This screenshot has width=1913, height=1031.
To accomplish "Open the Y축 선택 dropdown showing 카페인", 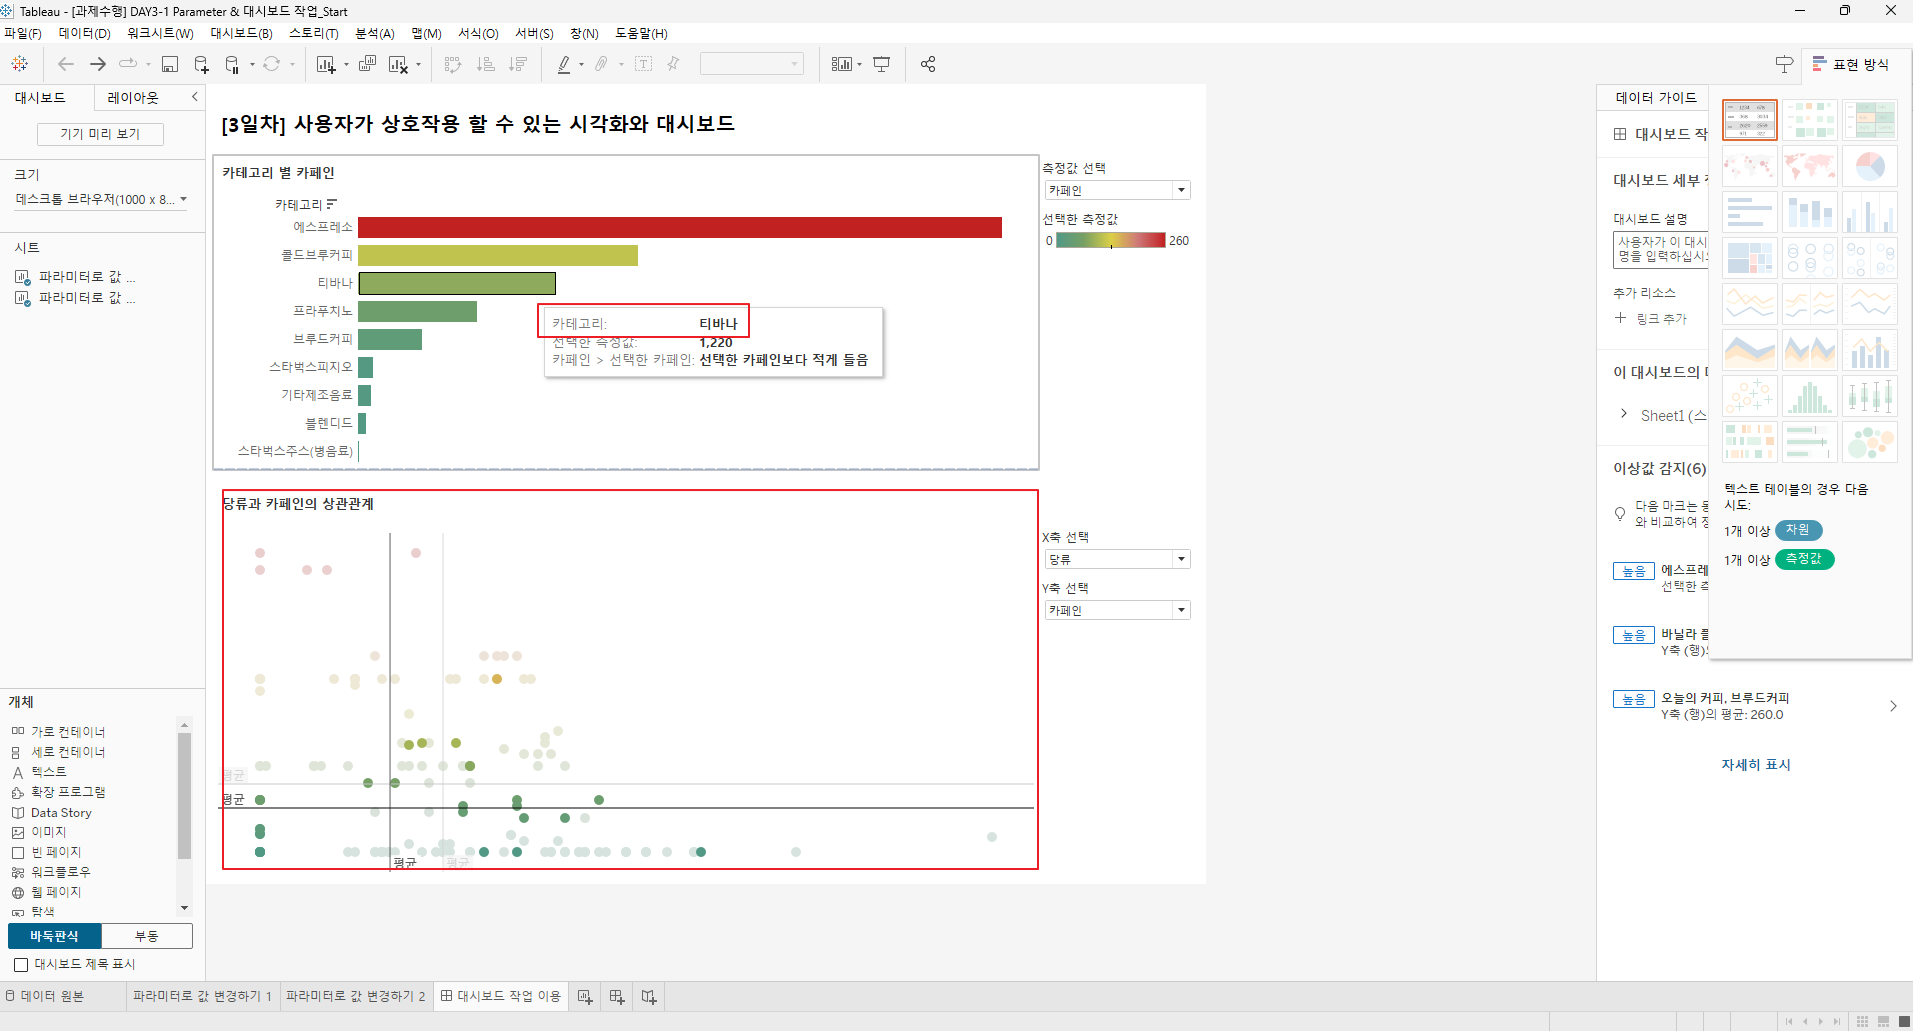I will 1117,610.
